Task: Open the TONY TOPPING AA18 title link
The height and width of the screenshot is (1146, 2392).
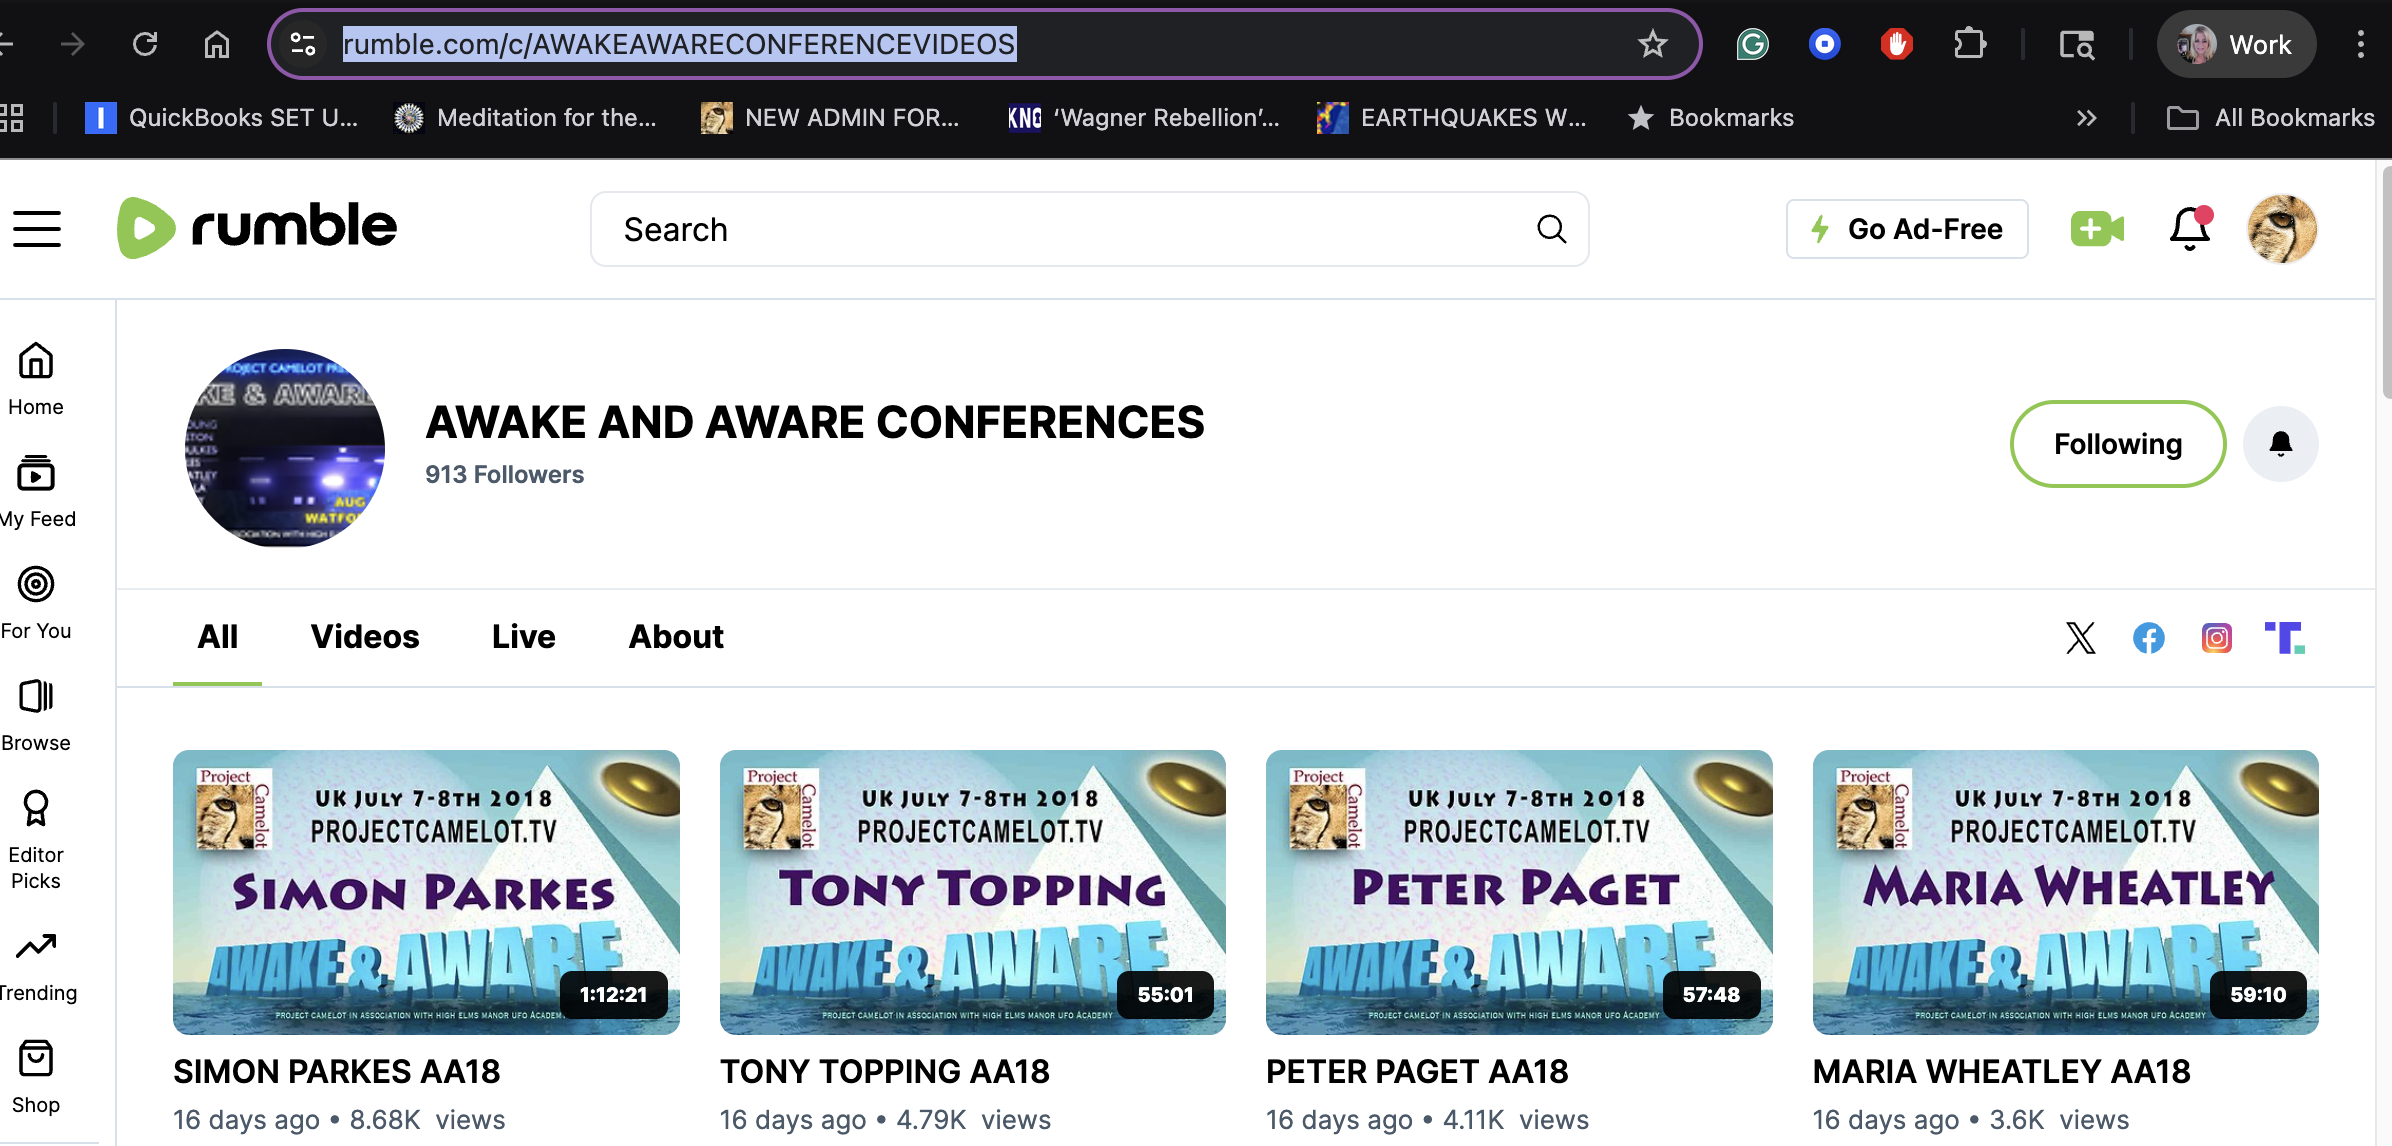Action: coord(884,1071)
